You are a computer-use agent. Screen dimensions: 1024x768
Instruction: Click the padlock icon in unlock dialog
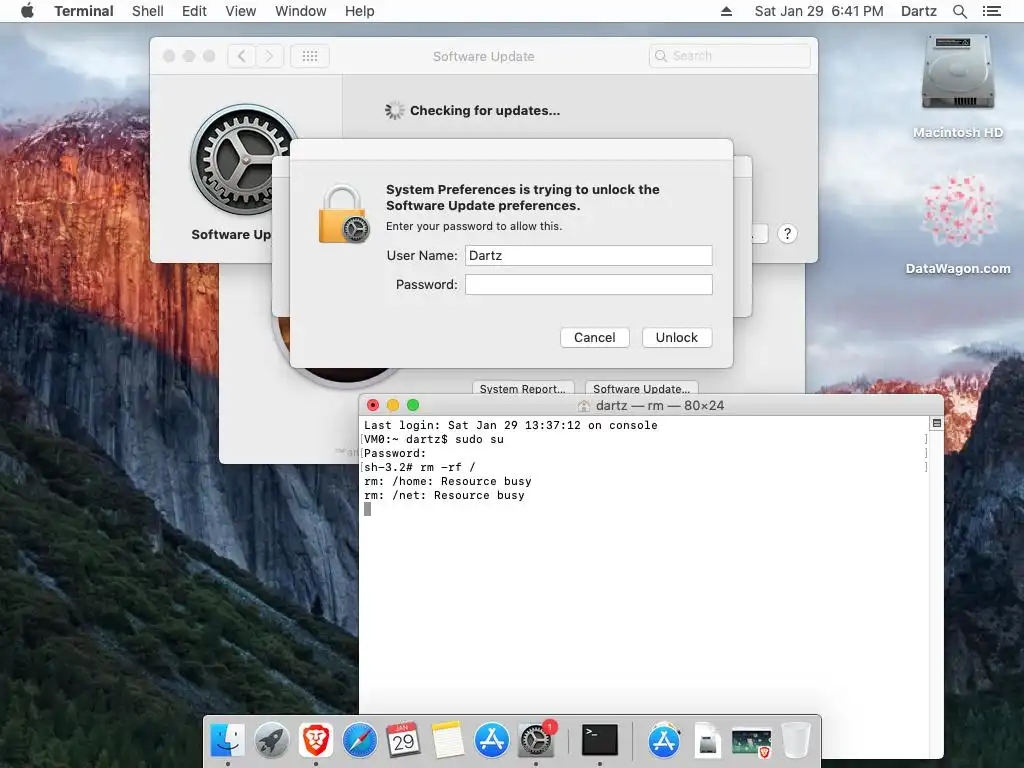(344, 214)
